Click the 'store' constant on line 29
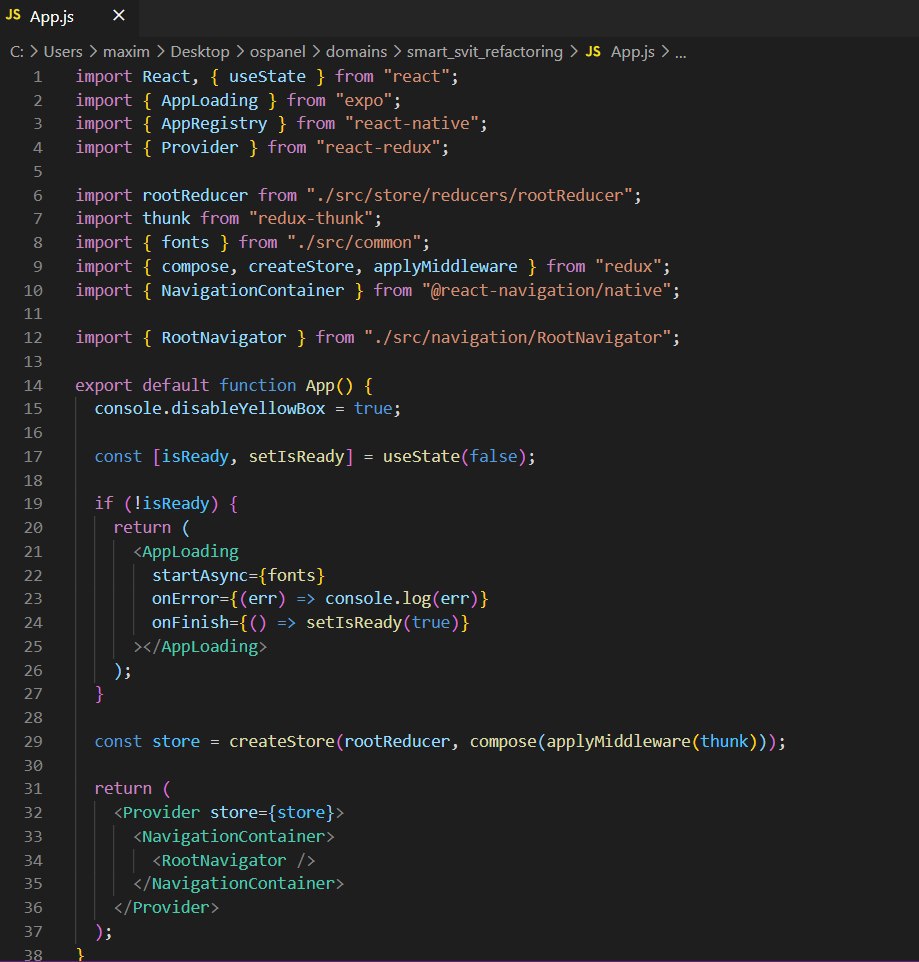Image resolution: width=919 pixels, height=962 pixels. point(175,742)
